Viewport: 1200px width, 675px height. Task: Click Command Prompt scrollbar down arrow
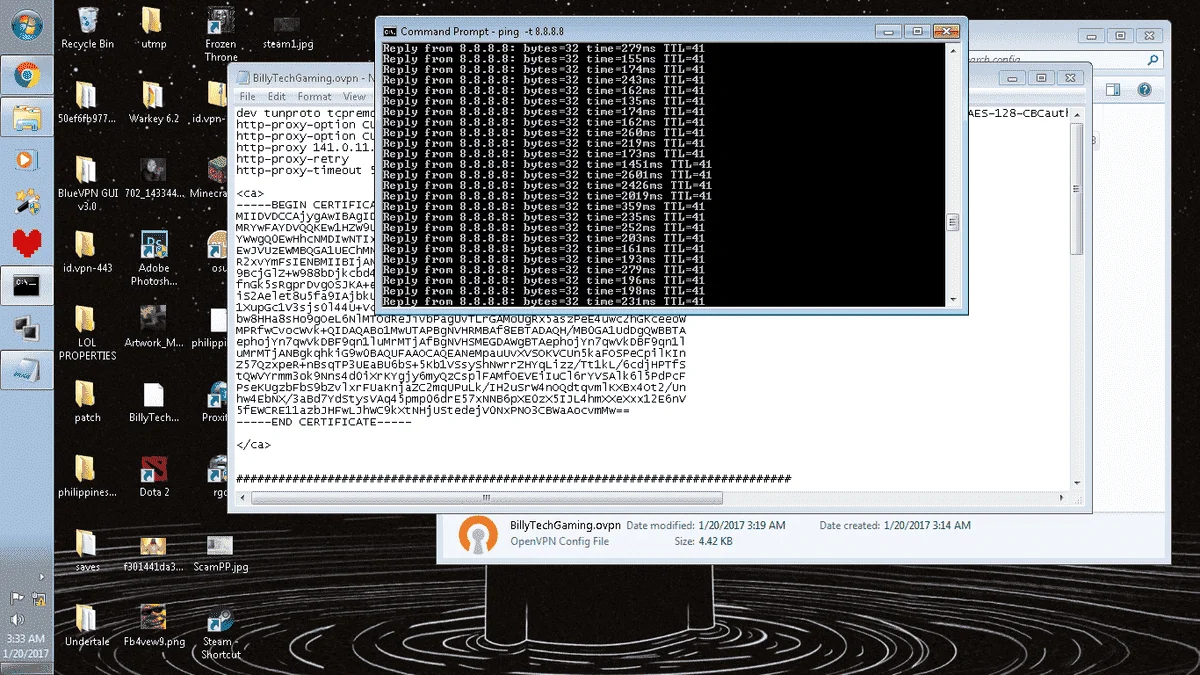pos(953,299)
